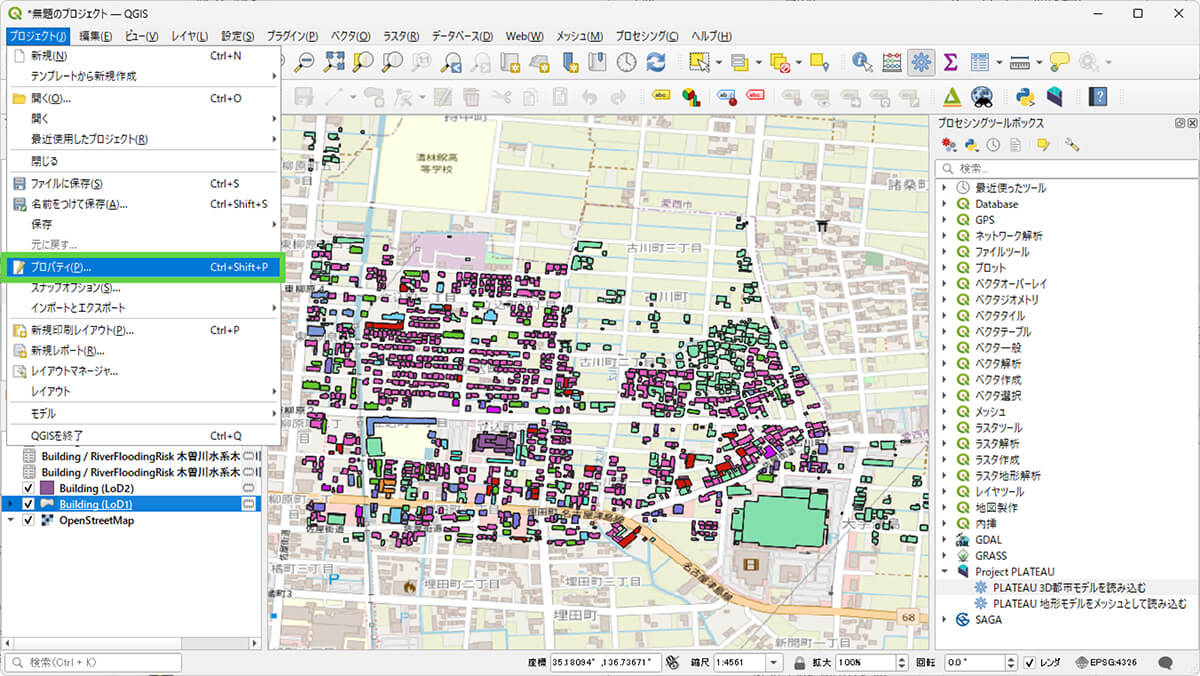Click the toolbox history clock icon

pos(993,145)
